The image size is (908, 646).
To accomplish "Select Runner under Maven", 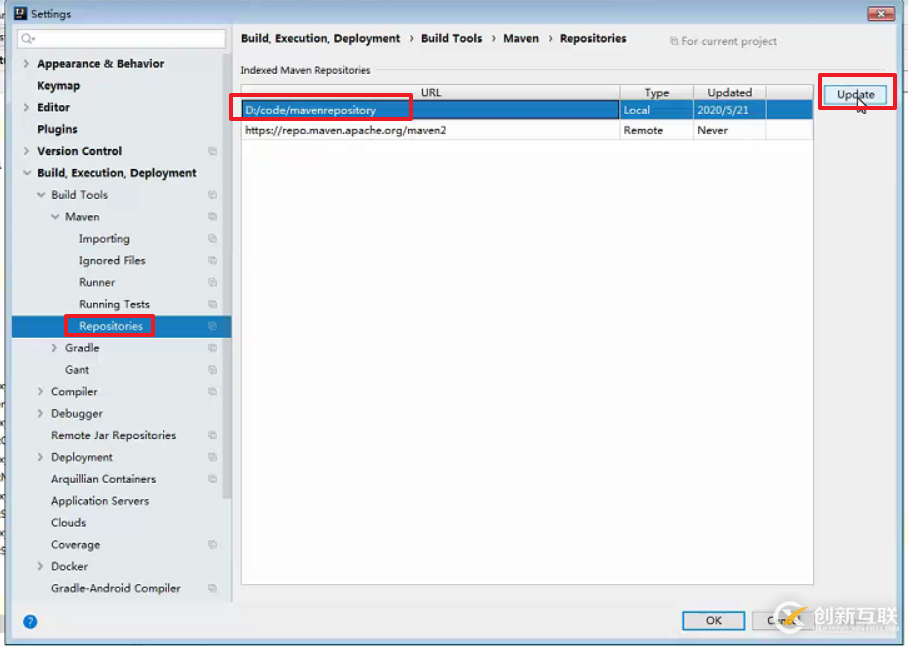I will click(97, 282).
